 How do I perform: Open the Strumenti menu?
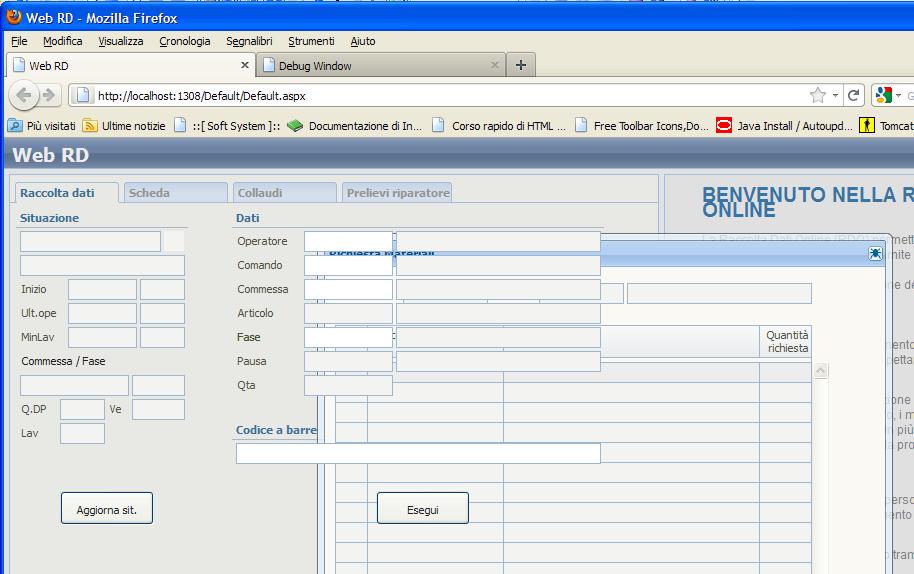311,41
